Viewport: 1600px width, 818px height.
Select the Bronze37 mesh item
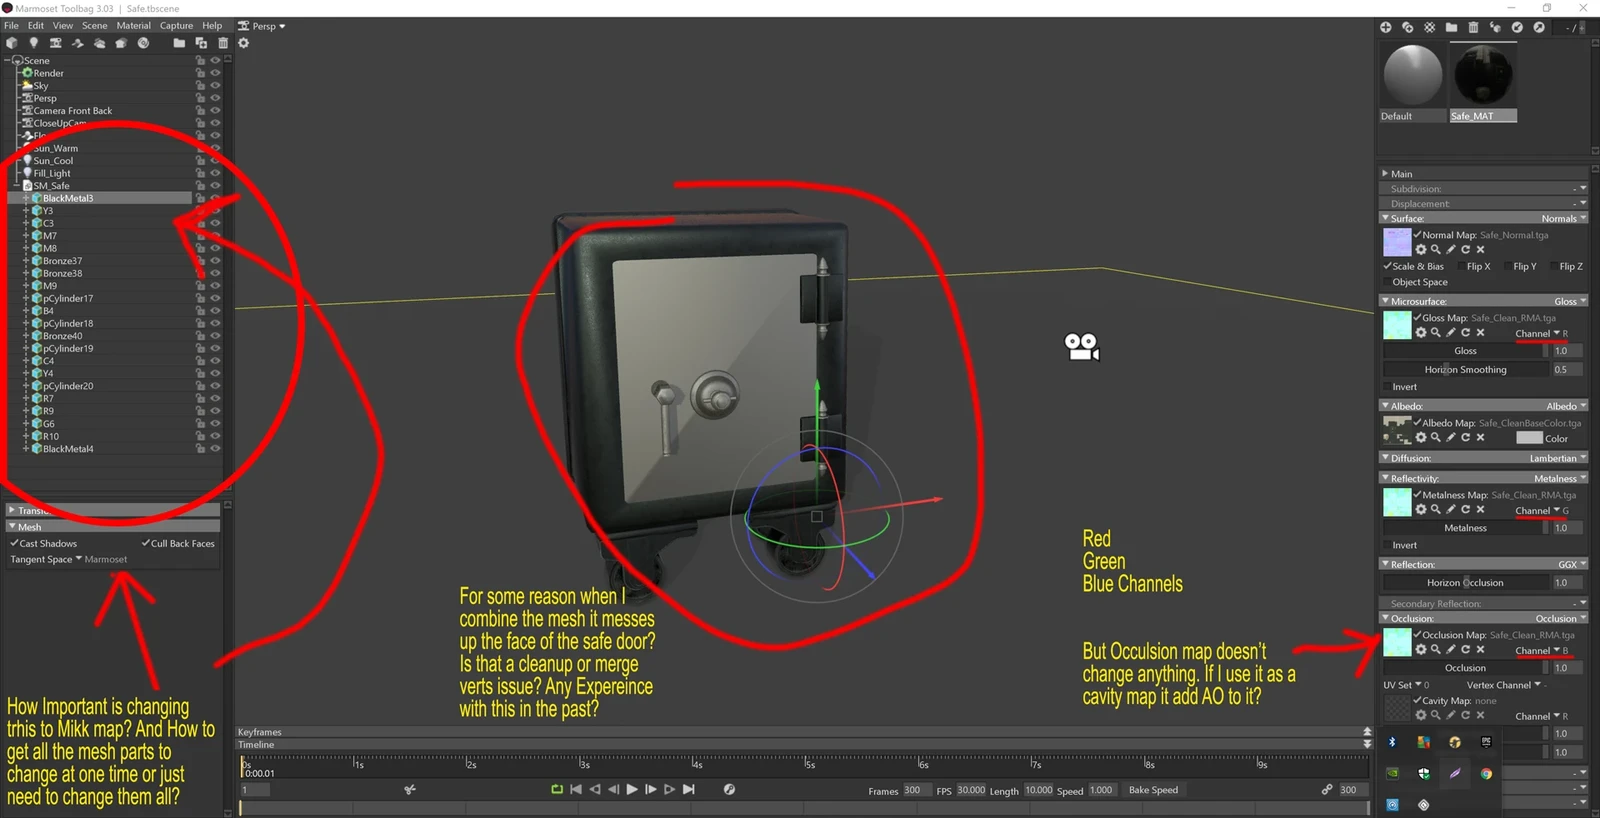(62, 261)
